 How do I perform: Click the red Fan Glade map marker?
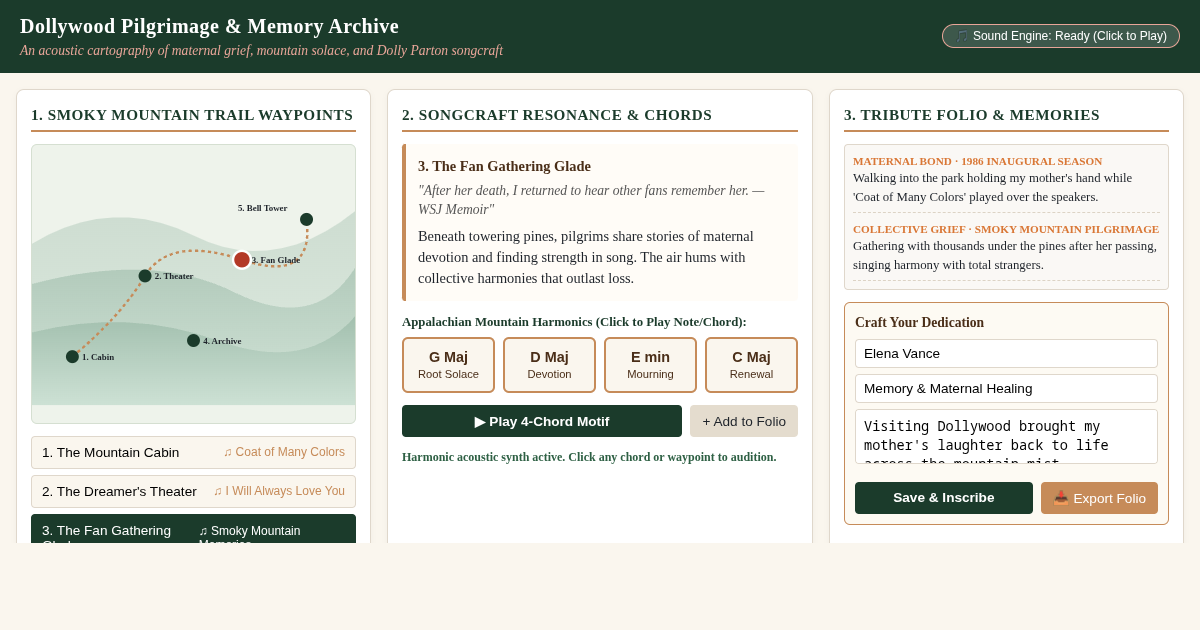click(x=242, y=260)
